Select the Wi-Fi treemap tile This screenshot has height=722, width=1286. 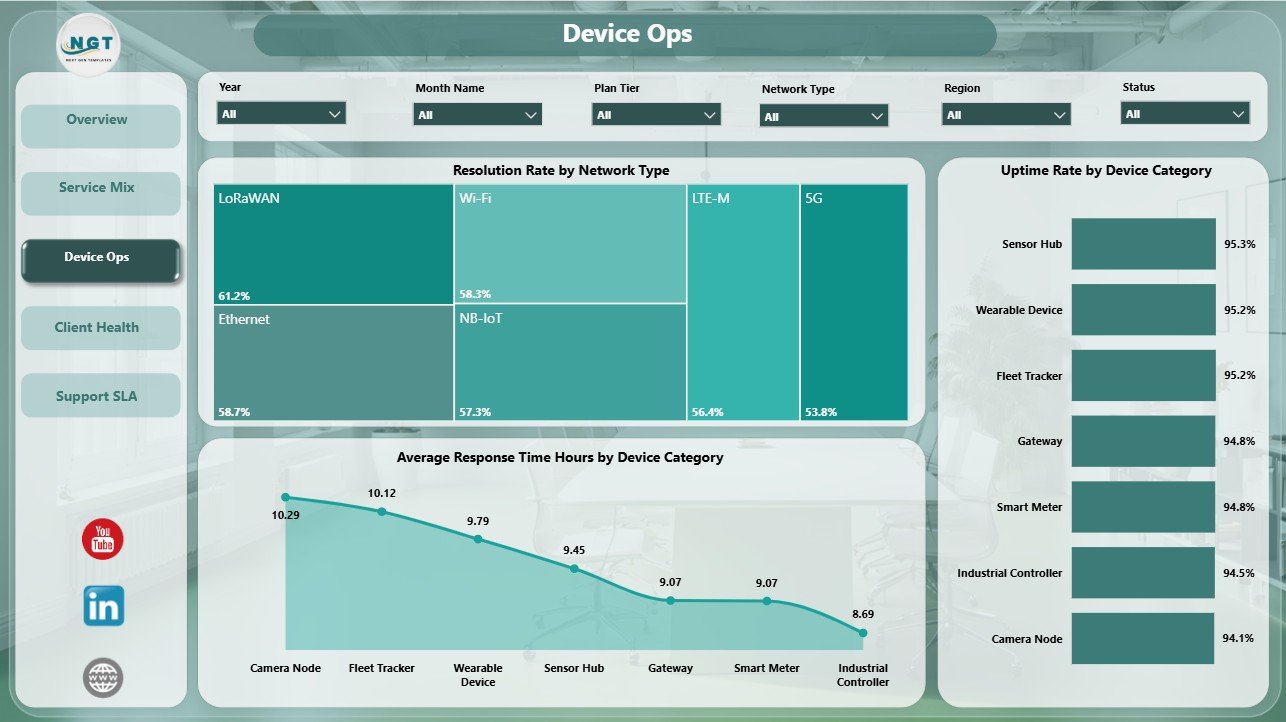point(570,244)
